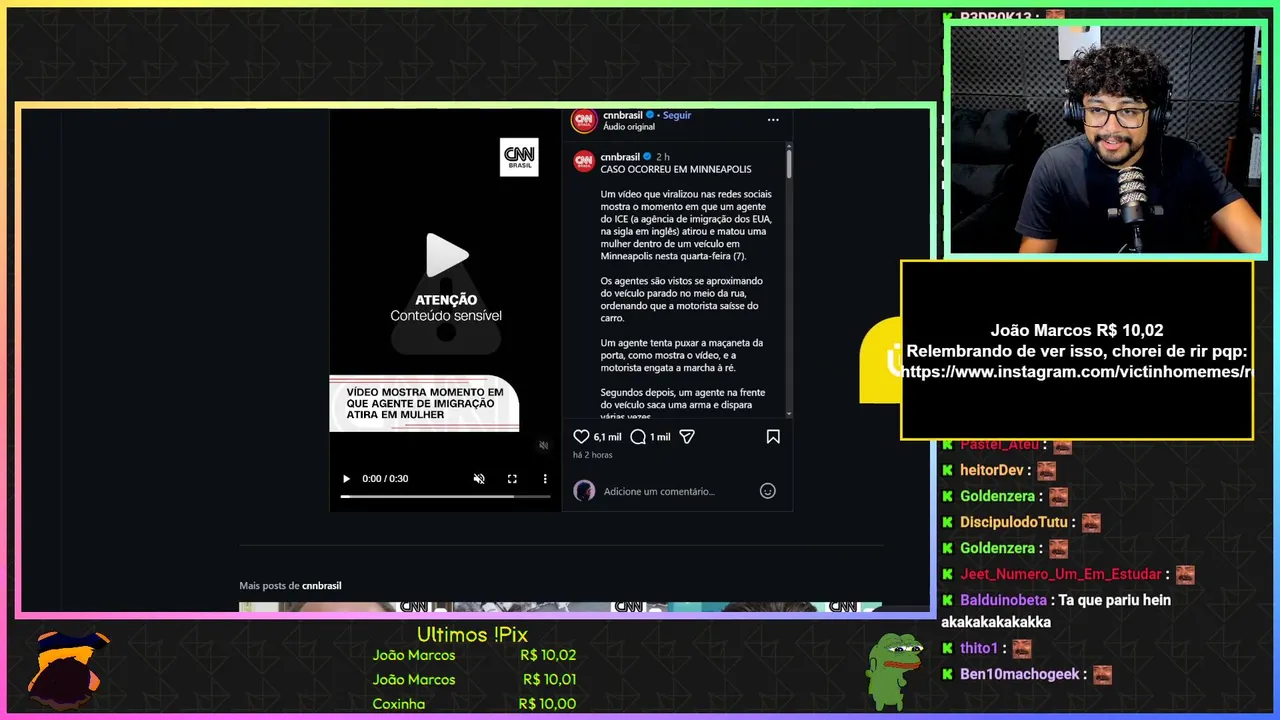Click DiscipulodoTutu username in chat
The width and height of the screenshot is (1280, 720).
pos(1014,522)
